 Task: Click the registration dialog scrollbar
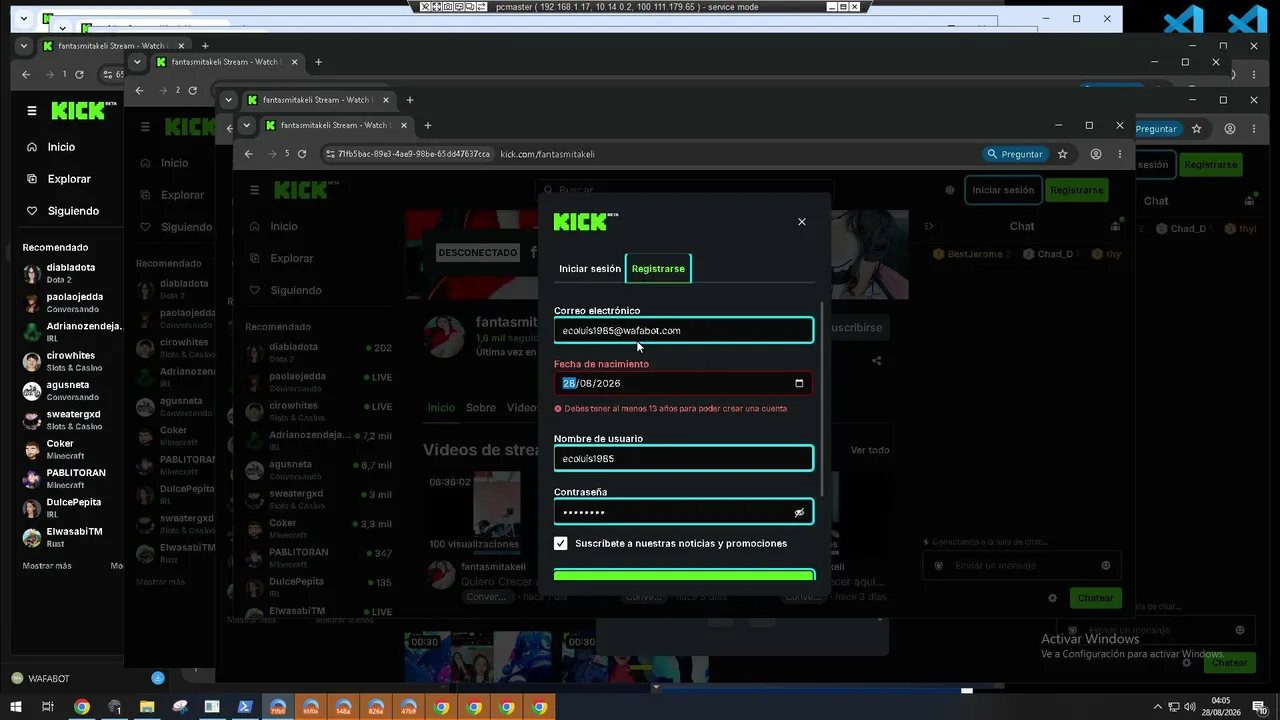[823, 400]
